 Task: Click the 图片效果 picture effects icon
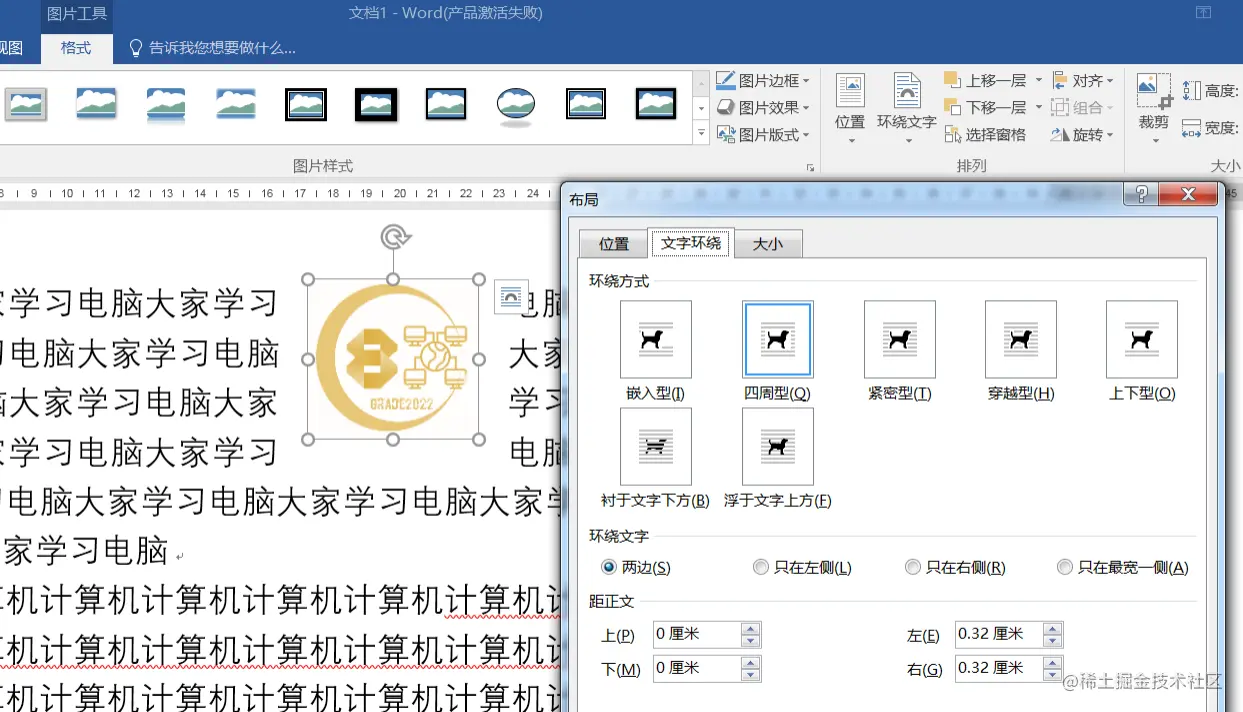(727, 107)
